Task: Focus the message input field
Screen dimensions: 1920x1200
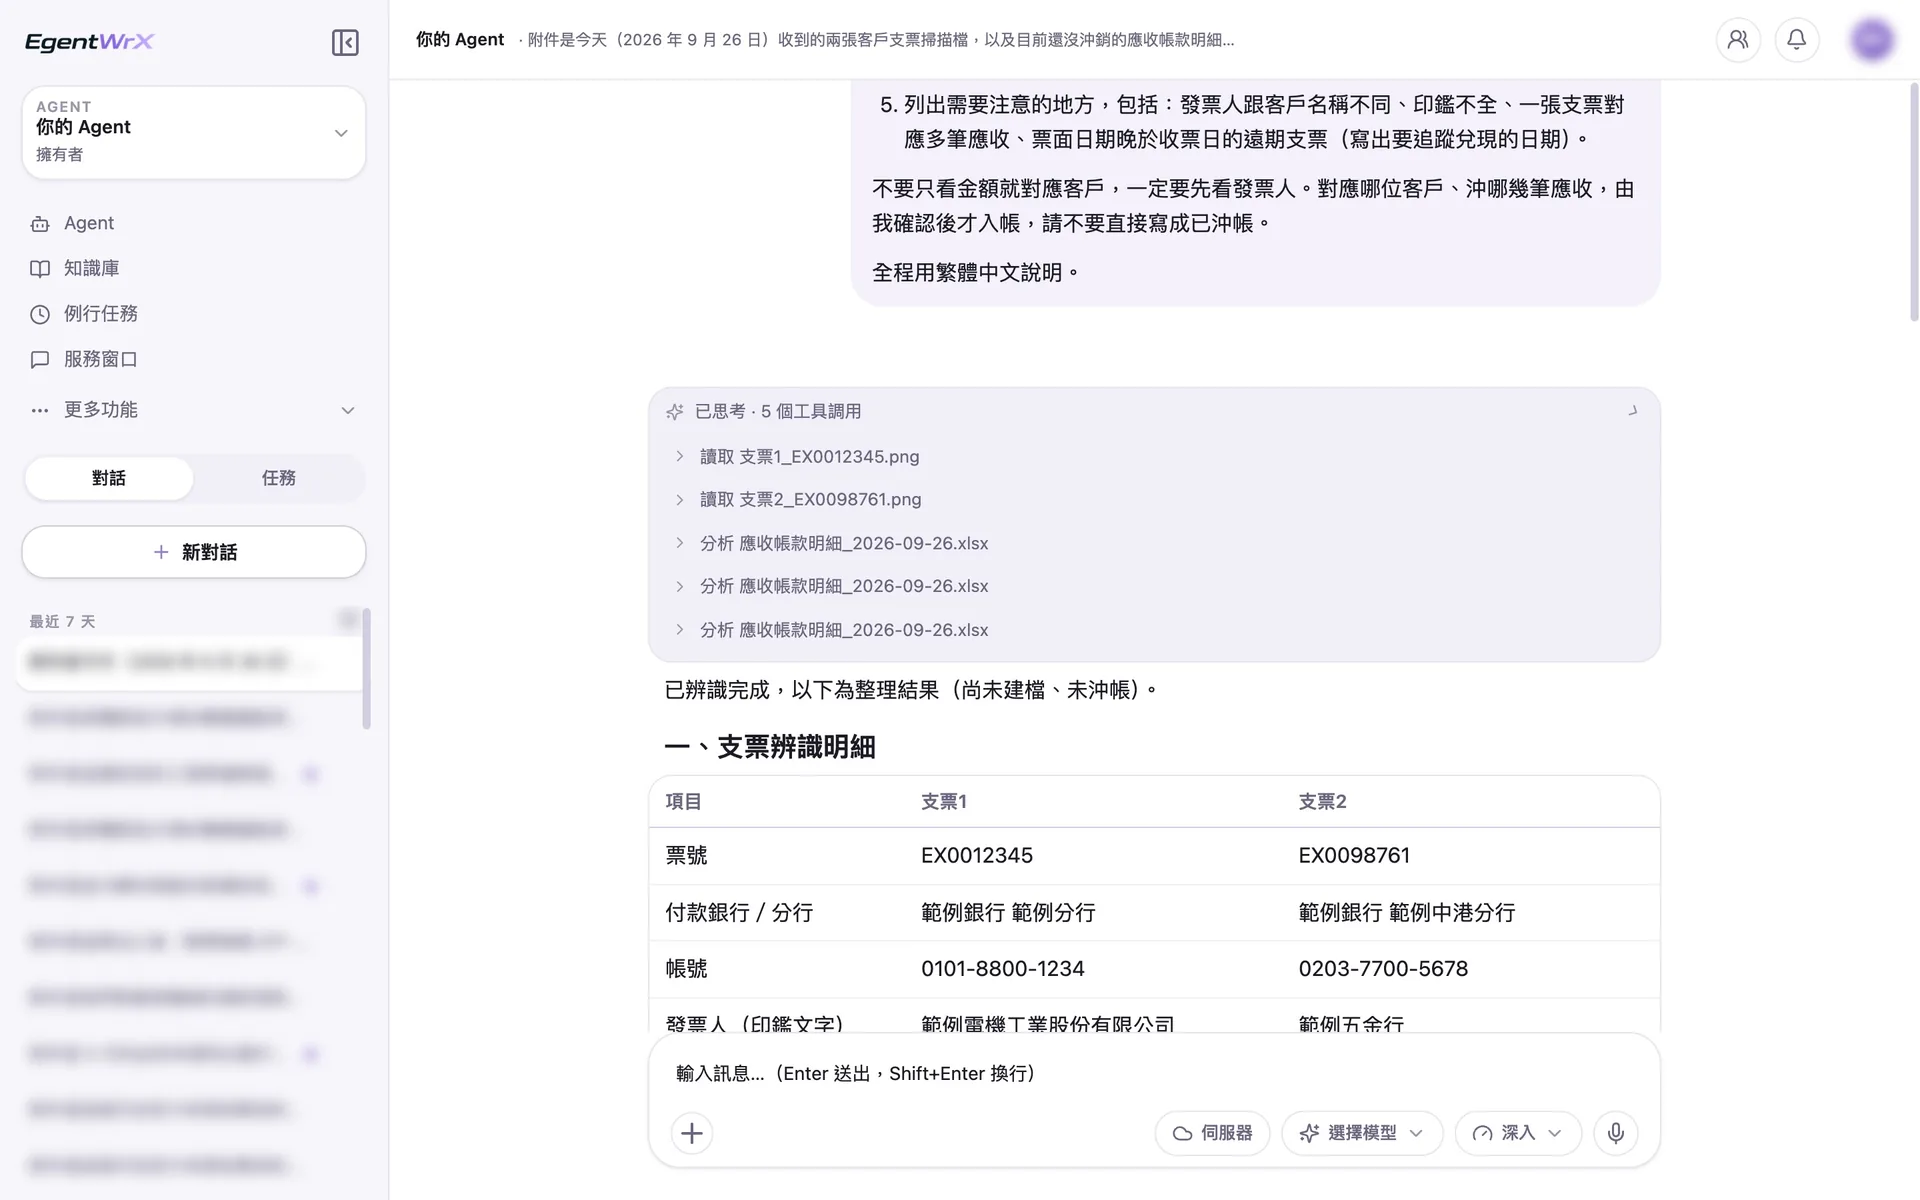Action: (1154, 1073)
